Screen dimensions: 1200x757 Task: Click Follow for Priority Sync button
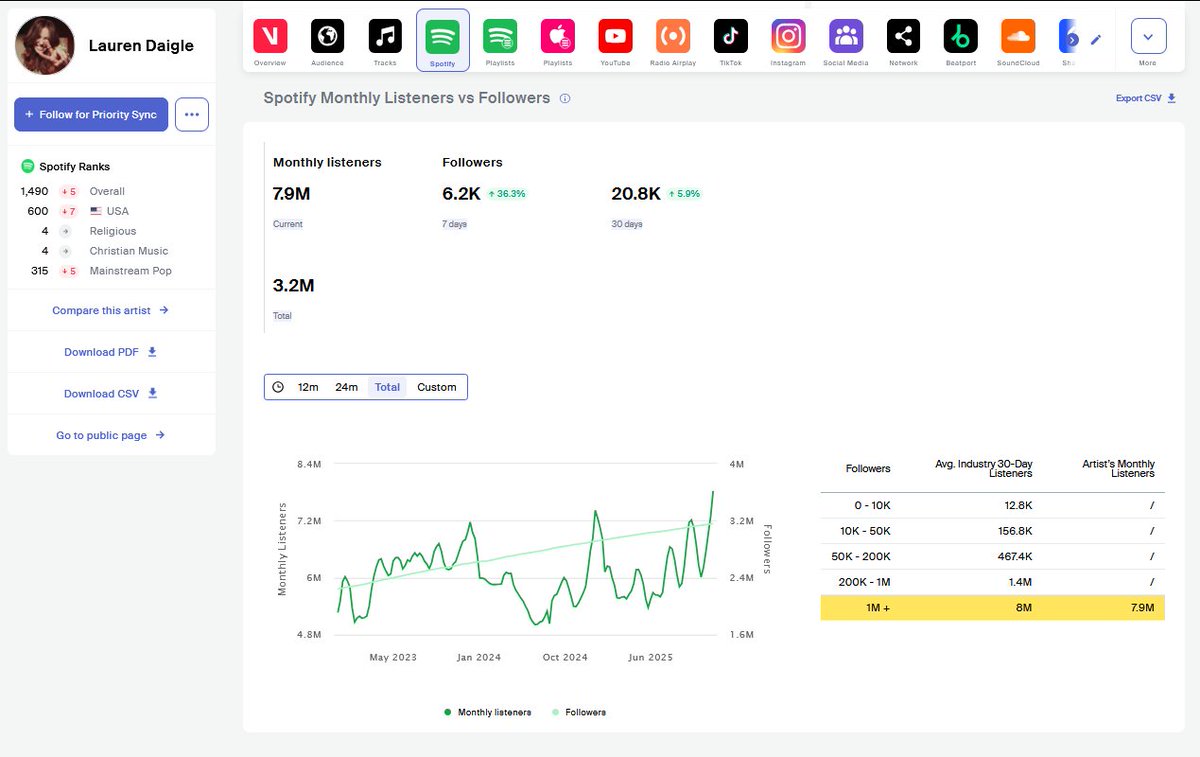91,114
